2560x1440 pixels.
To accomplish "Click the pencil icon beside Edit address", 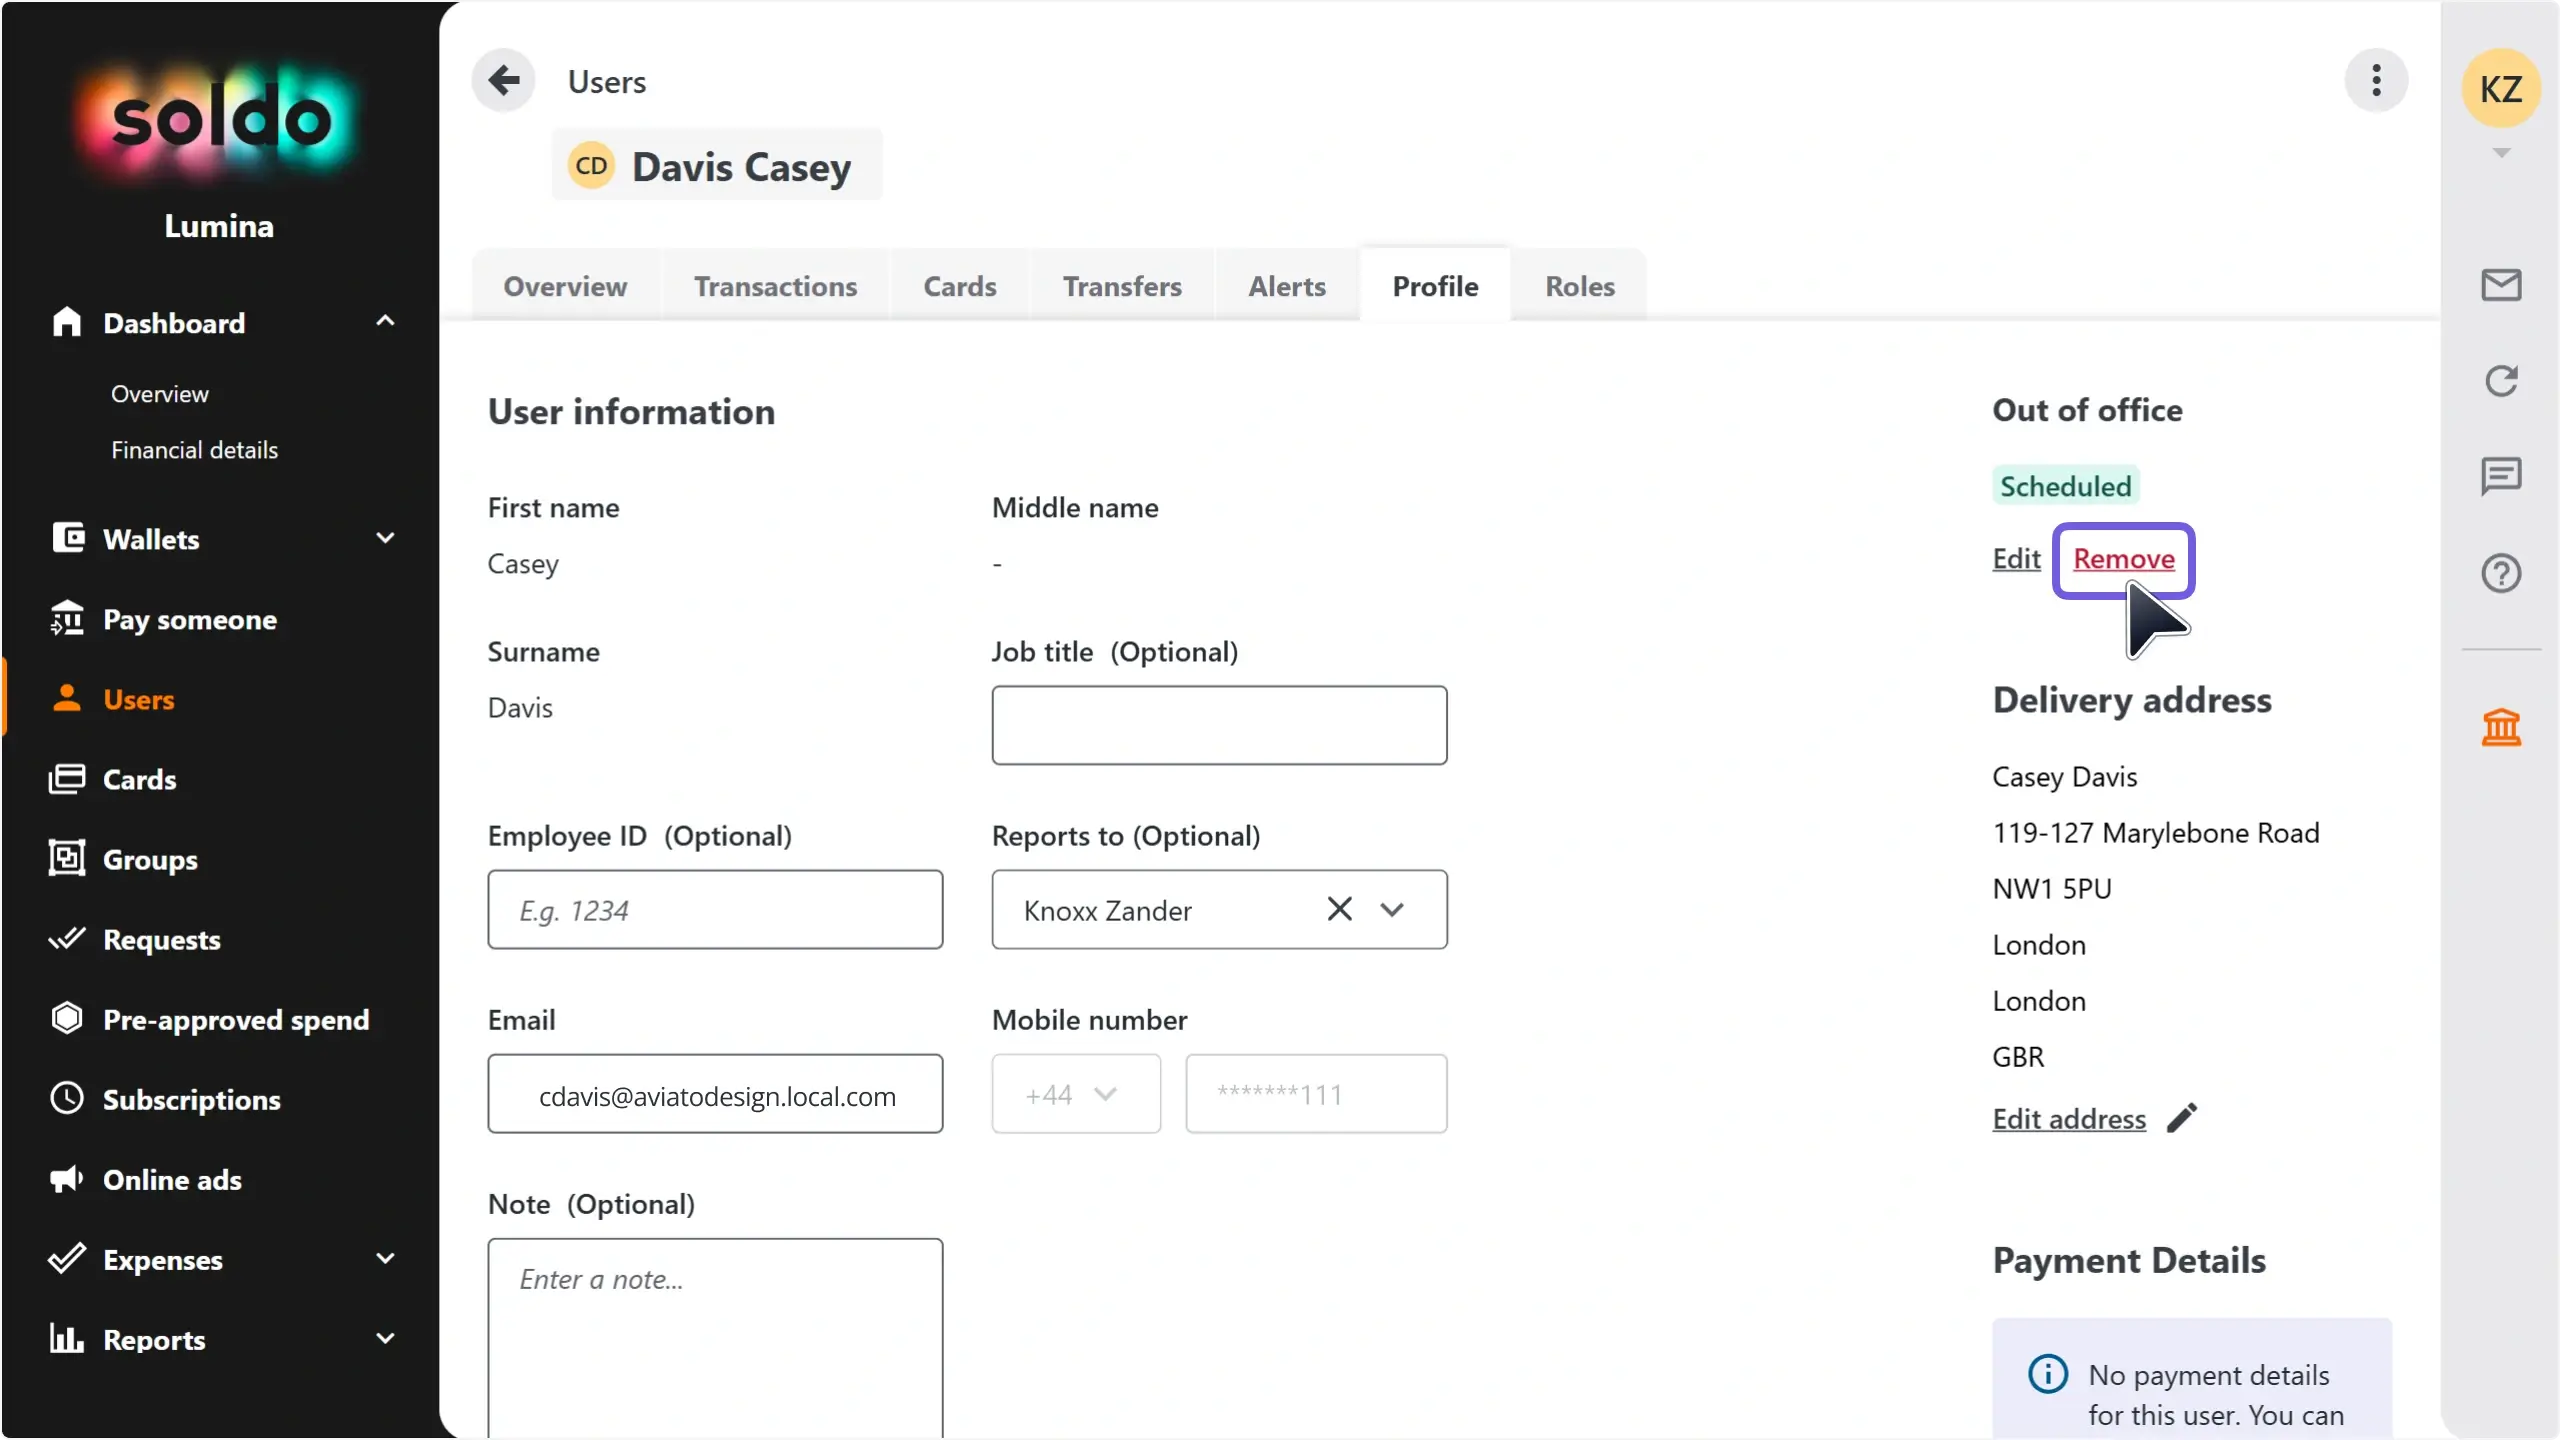I will (2181, 1118).
